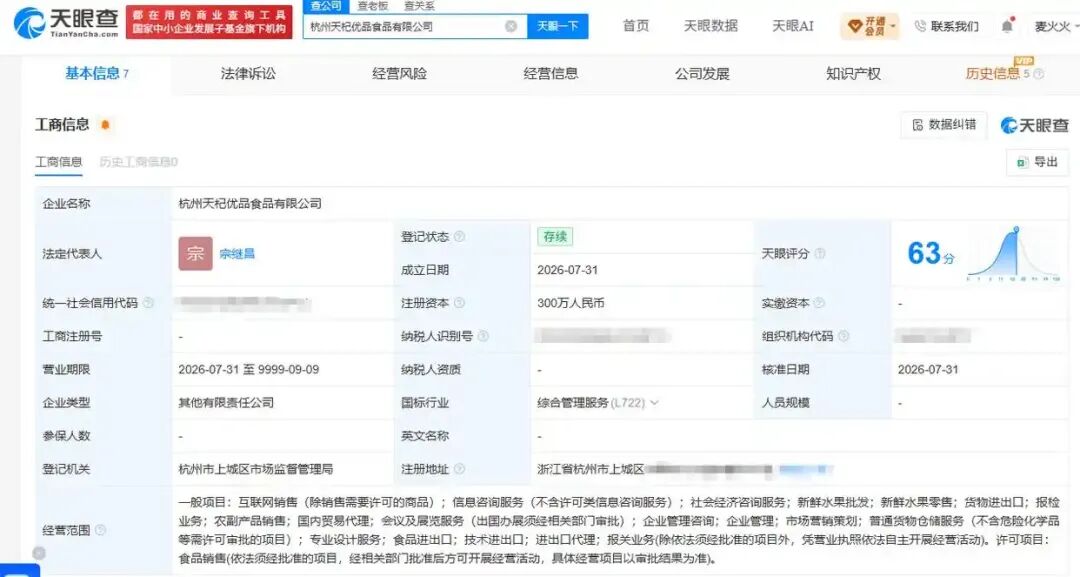Click the Tianyancha logo at top left
The width and height of the screenshot is (1080, 577).
65,23
